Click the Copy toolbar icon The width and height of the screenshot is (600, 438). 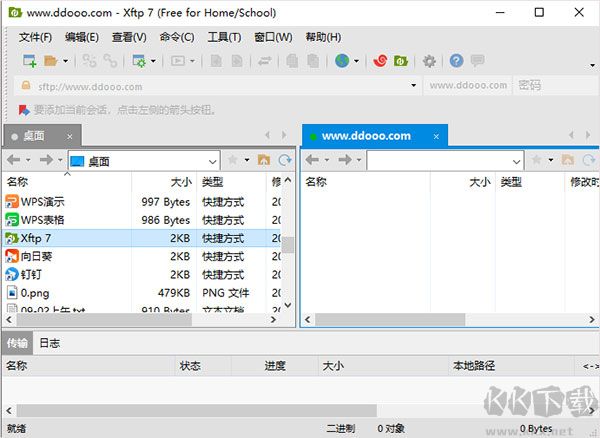tap(292, 61)
